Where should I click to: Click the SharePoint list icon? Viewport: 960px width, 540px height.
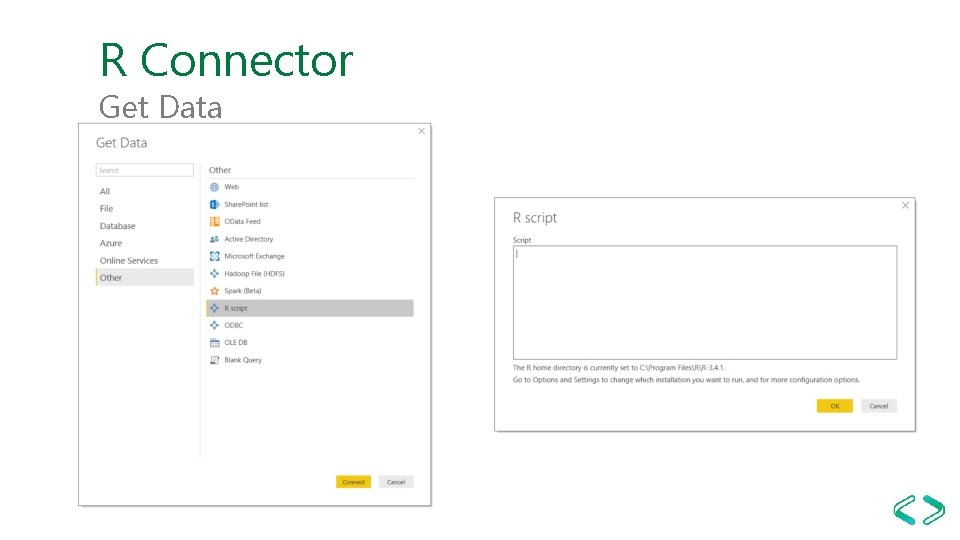214,204
